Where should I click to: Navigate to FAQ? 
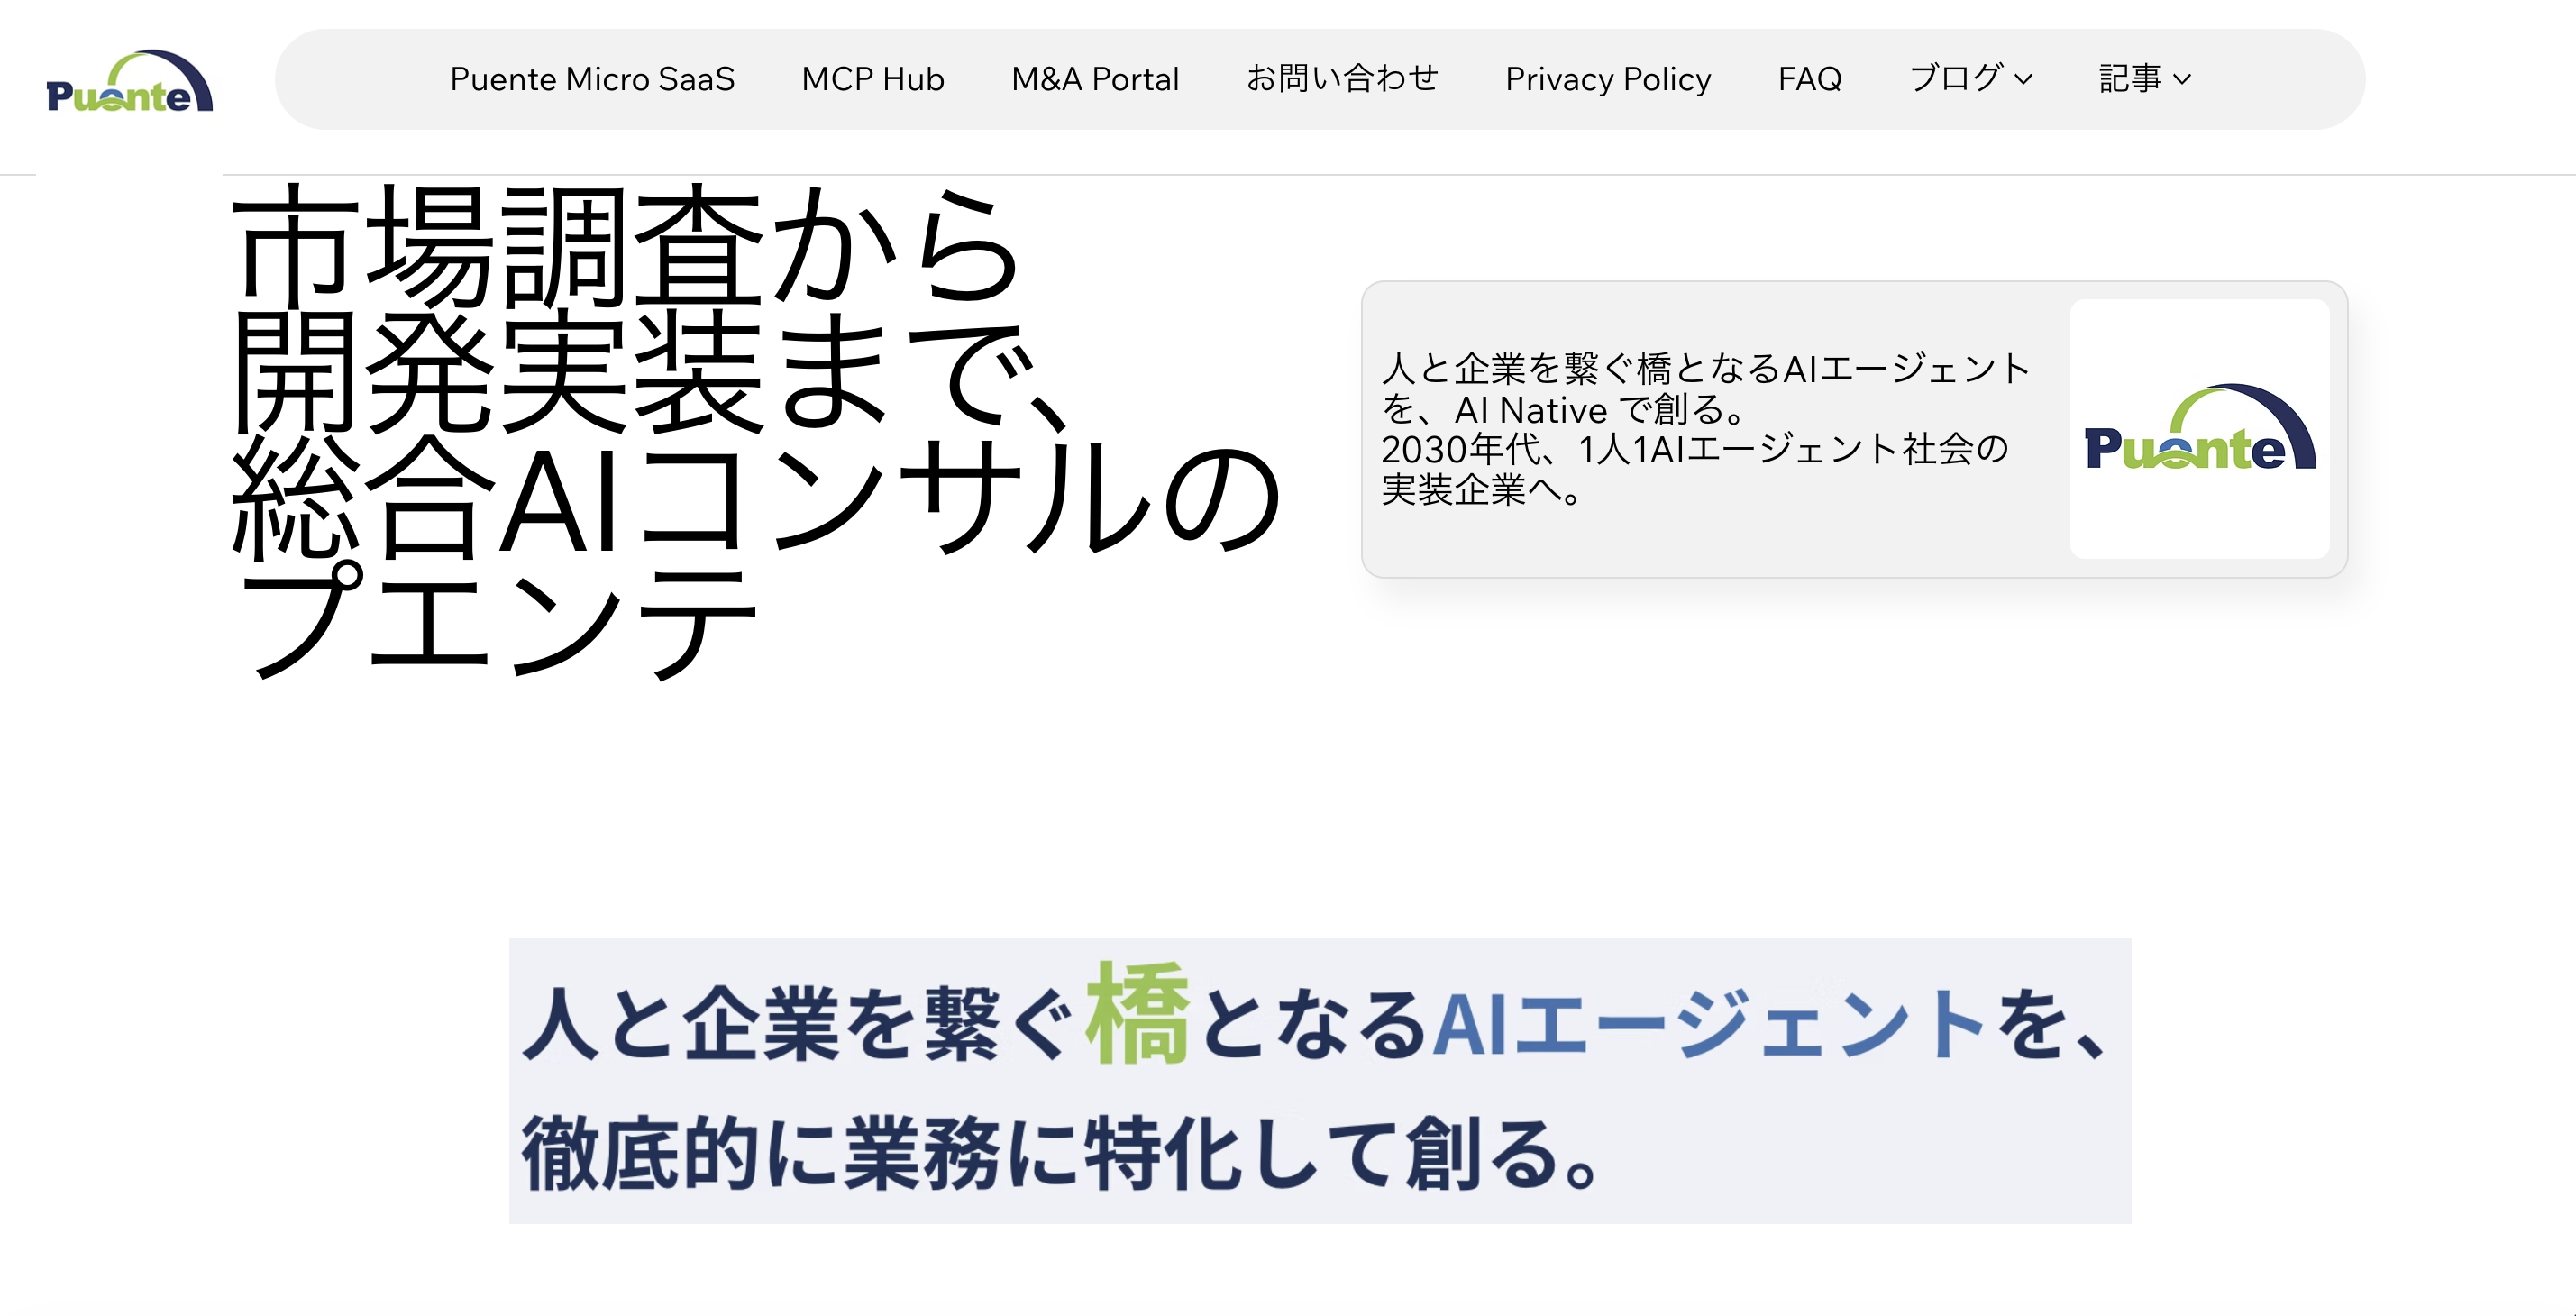(1809, 79)
